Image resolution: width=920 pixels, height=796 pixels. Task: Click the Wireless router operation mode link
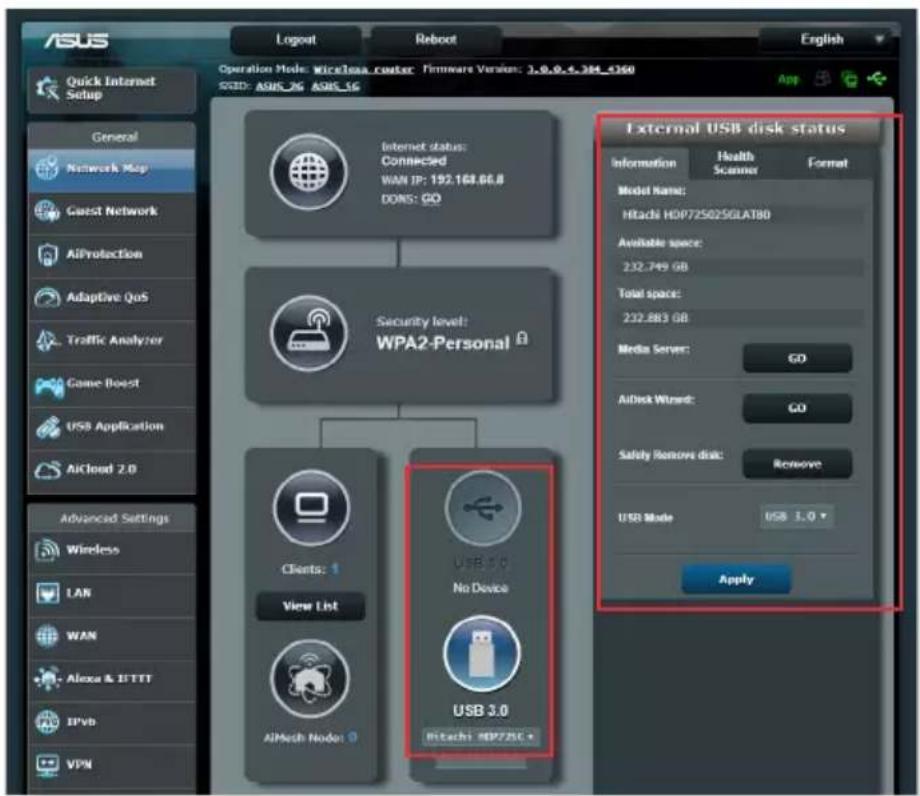[x=363, y=69]
